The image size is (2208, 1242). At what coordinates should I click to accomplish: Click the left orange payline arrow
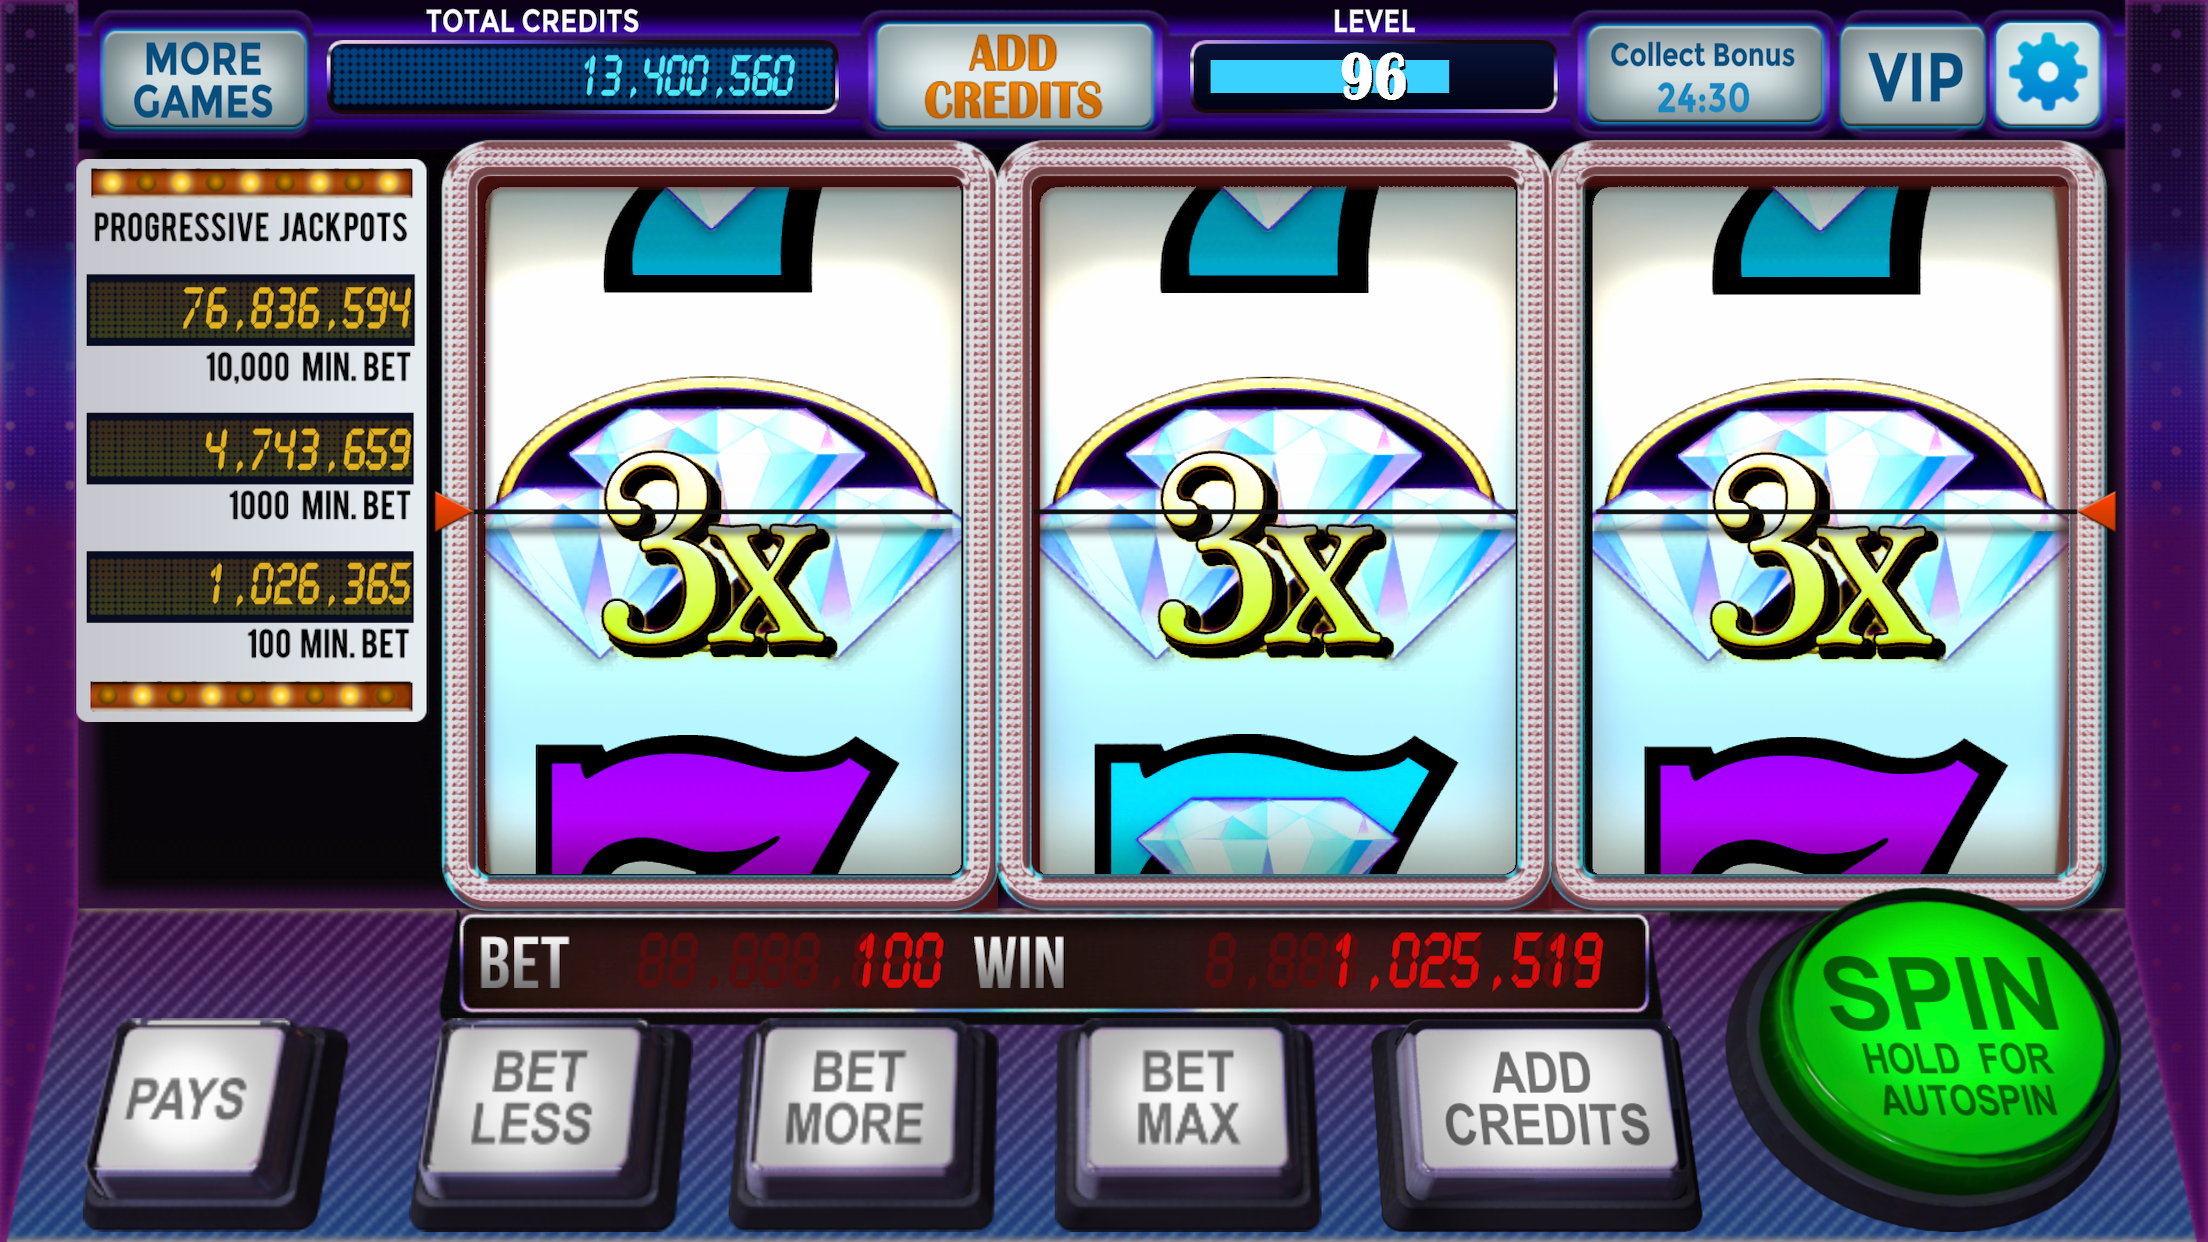click(x=452, y=511)
